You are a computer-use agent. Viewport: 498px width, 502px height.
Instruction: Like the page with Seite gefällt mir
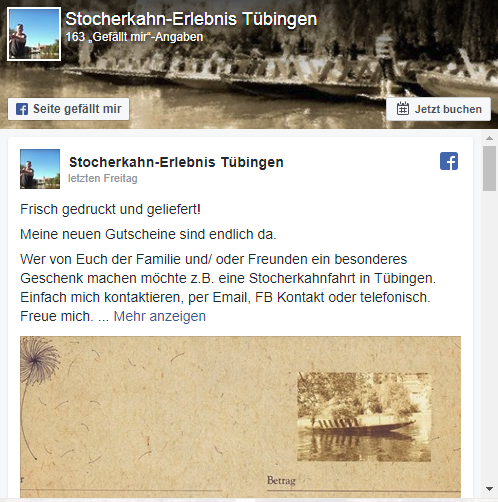[x=69, y=109]
